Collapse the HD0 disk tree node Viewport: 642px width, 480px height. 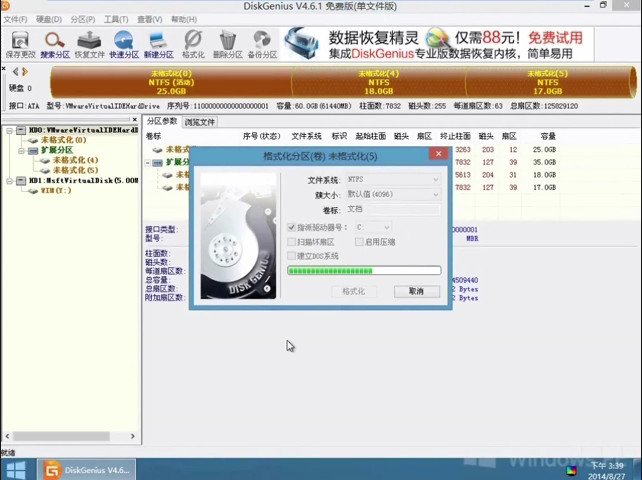coord(9,131)
